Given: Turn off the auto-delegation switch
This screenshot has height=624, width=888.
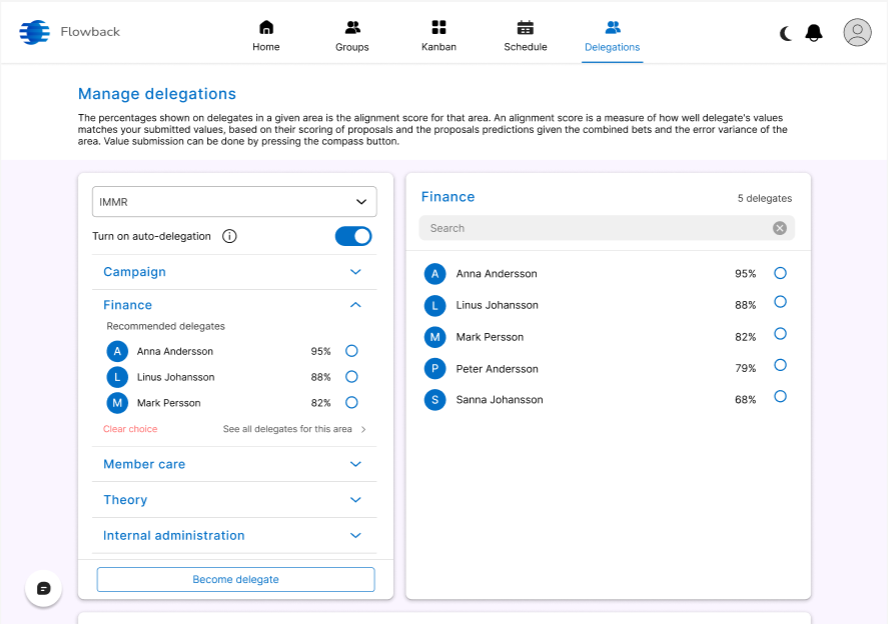Looking at the screenshot, I should [353, 236].
